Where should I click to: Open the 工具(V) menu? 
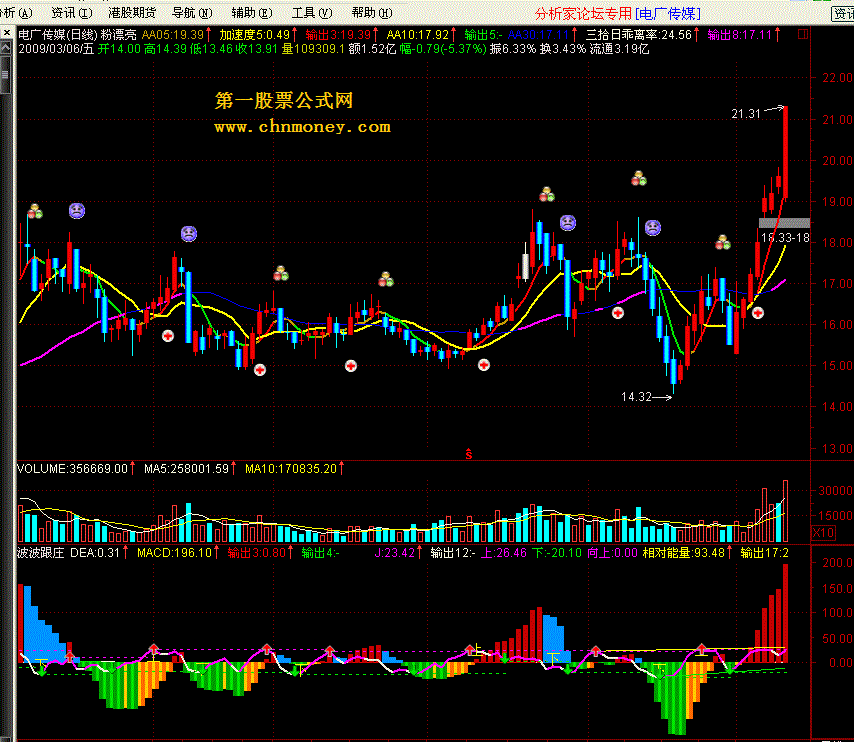click(312, 13)
